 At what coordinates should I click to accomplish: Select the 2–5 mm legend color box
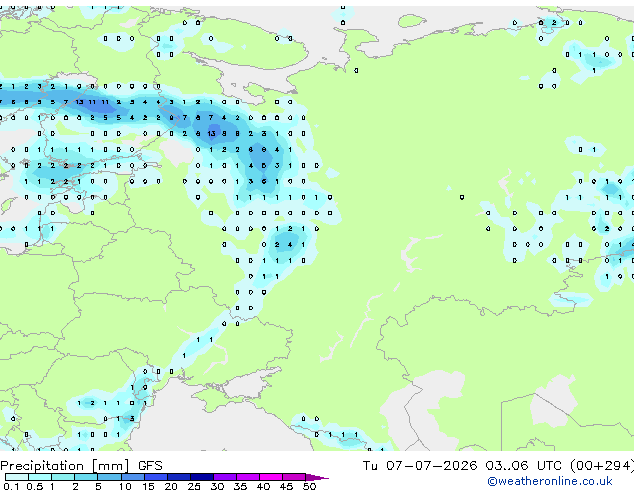click(86, 477)
